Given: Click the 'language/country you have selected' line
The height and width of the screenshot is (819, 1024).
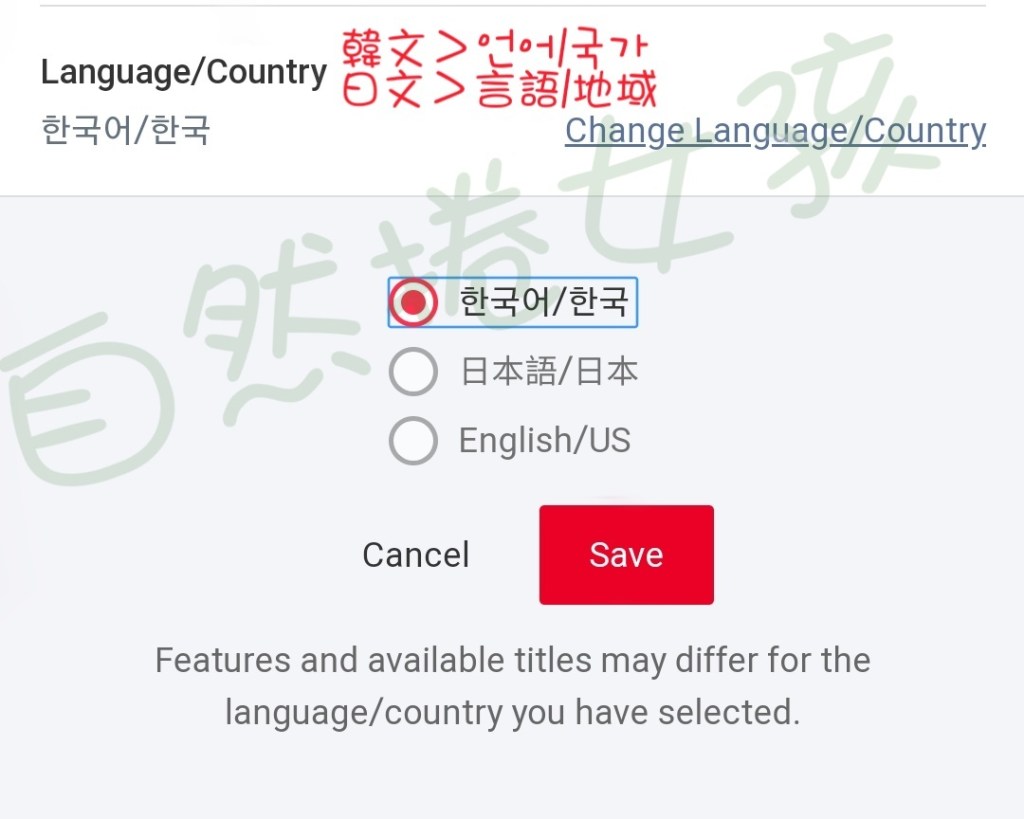Looking at the screenshot, I should point(513,712).
